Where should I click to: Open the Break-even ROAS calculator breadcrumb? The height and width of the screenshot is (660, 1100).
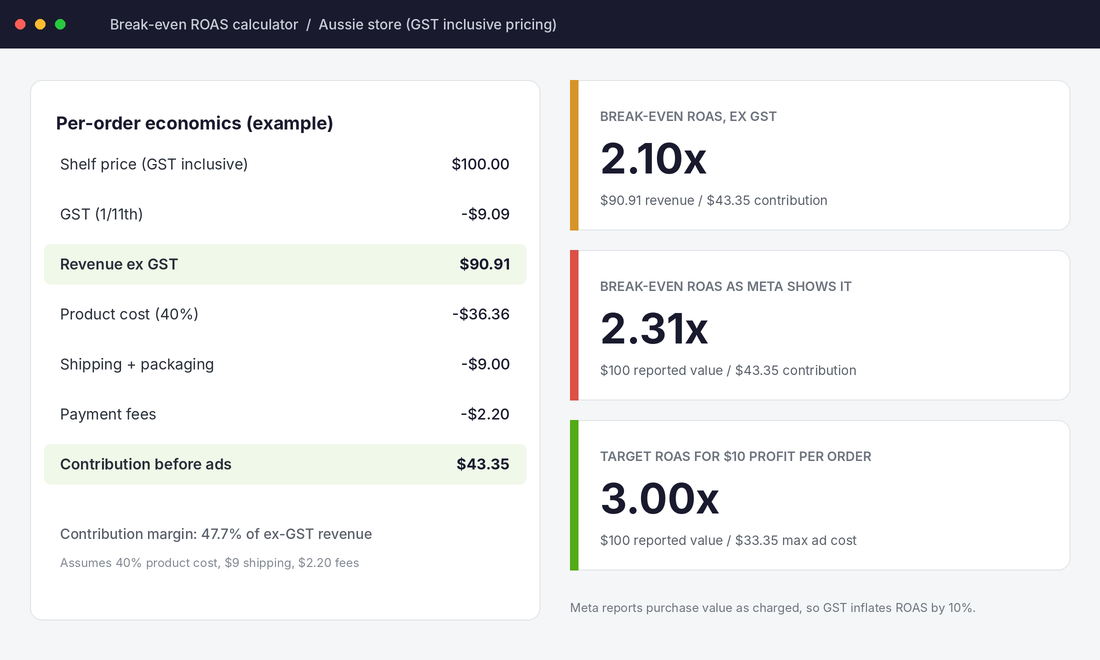pyautogui.click(x=204, y=25)
